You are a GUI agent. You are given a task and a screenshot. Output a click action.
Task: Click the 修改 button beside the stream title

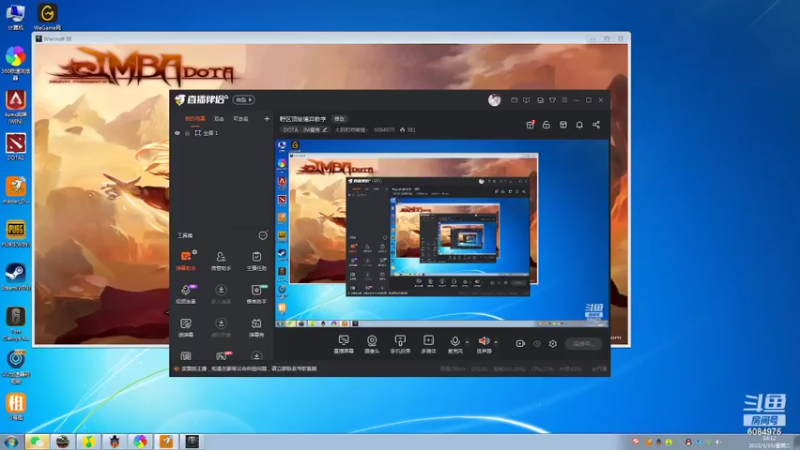pos(340,119)
